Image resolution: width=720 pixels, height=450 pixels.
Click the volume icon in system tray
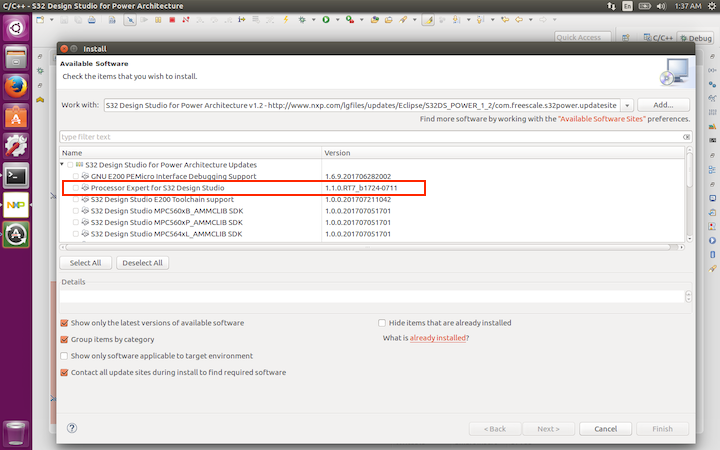coord(661,6)
